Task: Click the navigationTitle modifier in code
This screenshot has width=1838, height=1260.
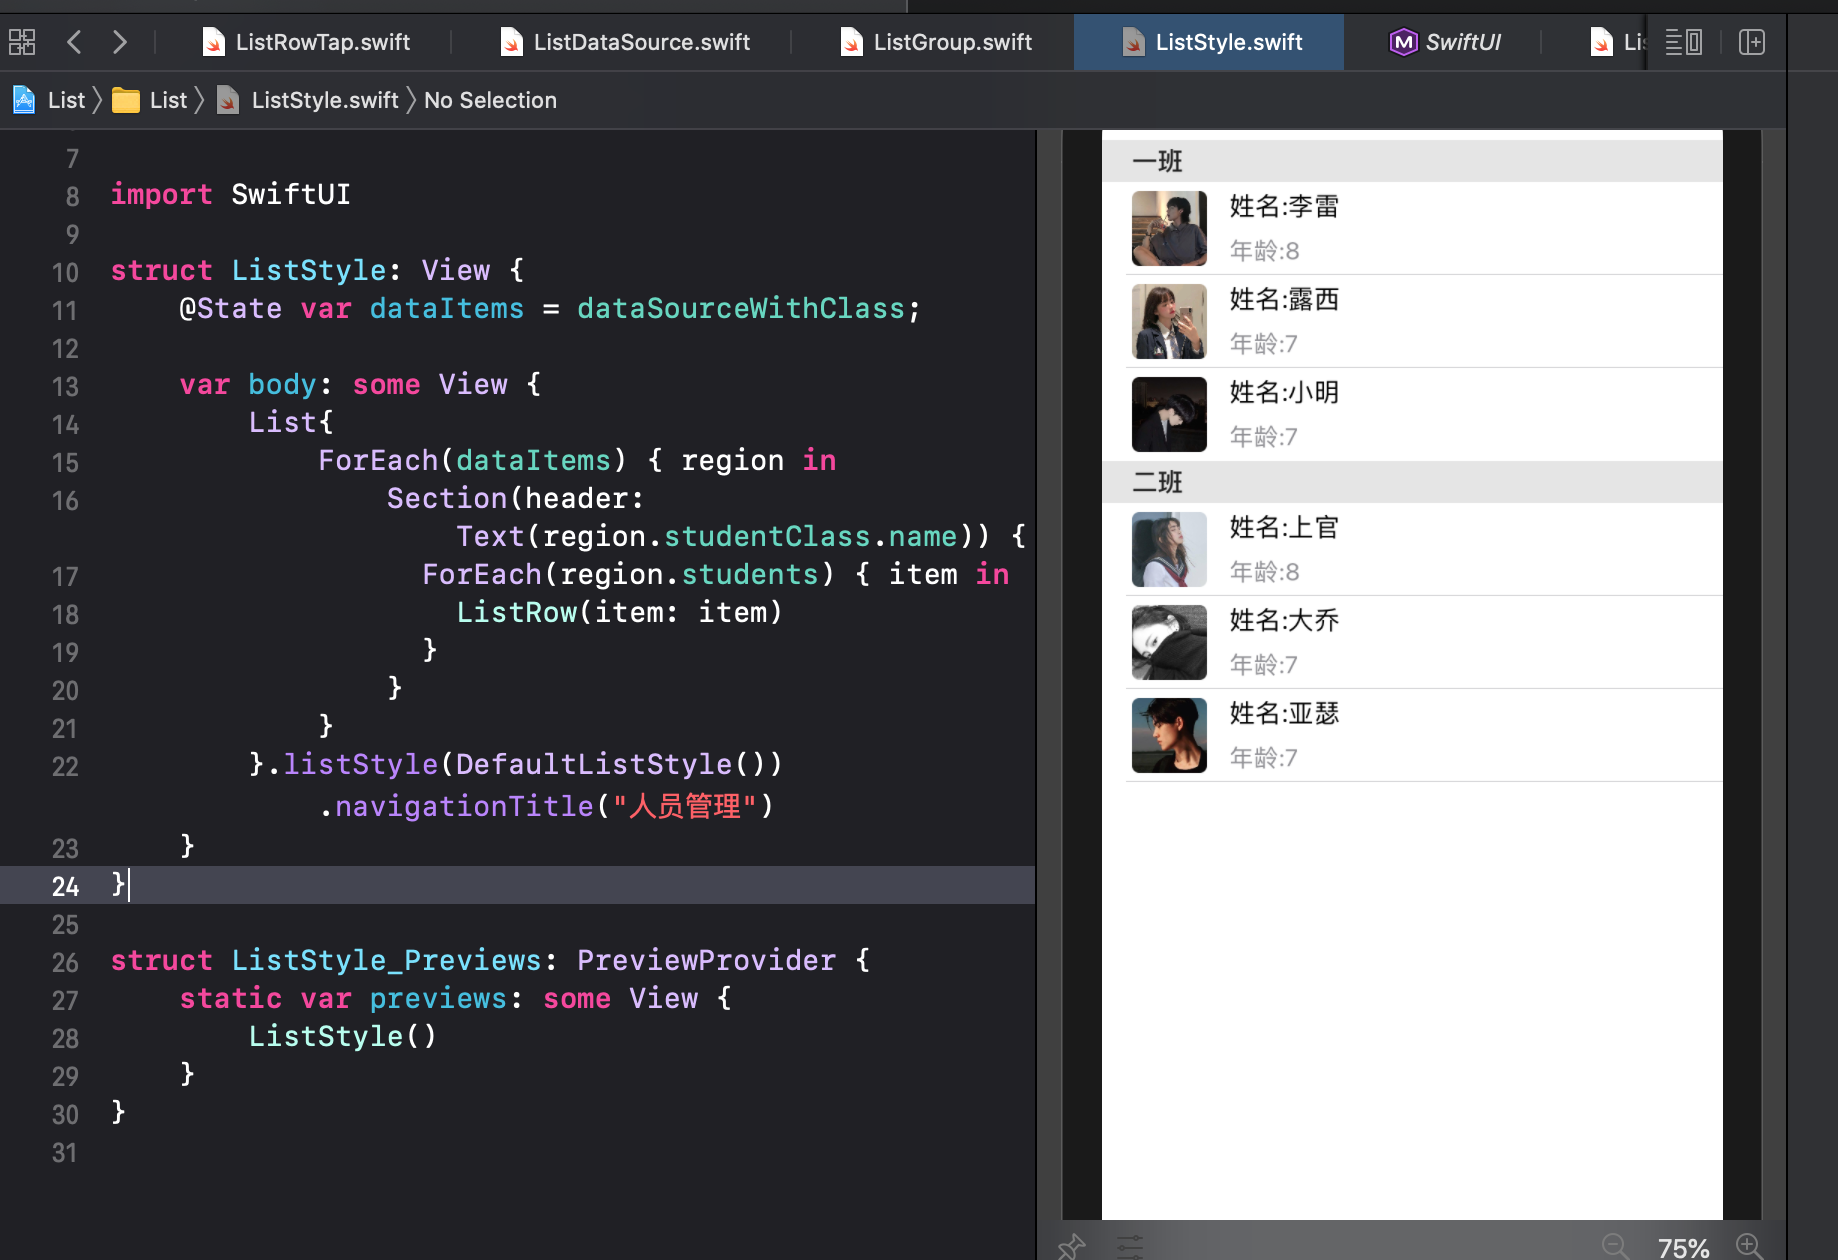Action: click(464, 806)
